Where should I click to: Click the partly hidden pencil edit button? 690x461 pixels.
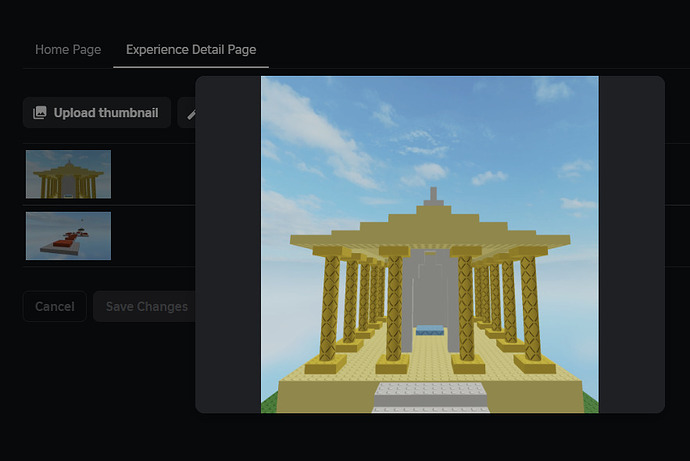(187, 113)
